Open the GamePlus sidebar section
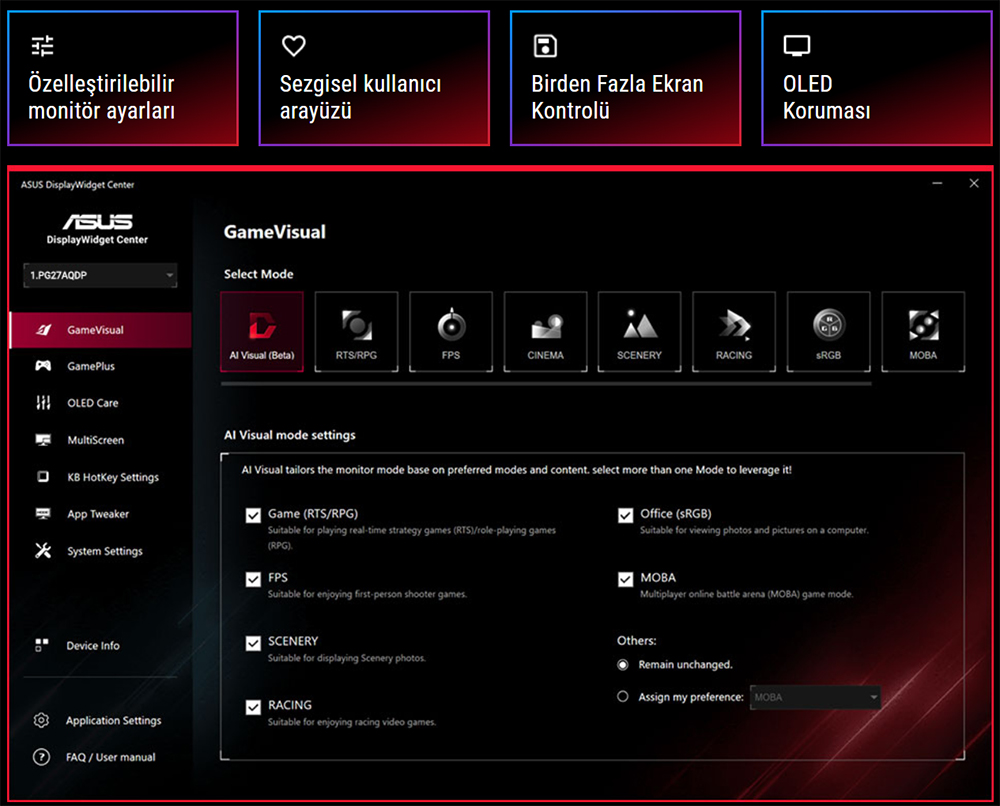 (90, 366)
